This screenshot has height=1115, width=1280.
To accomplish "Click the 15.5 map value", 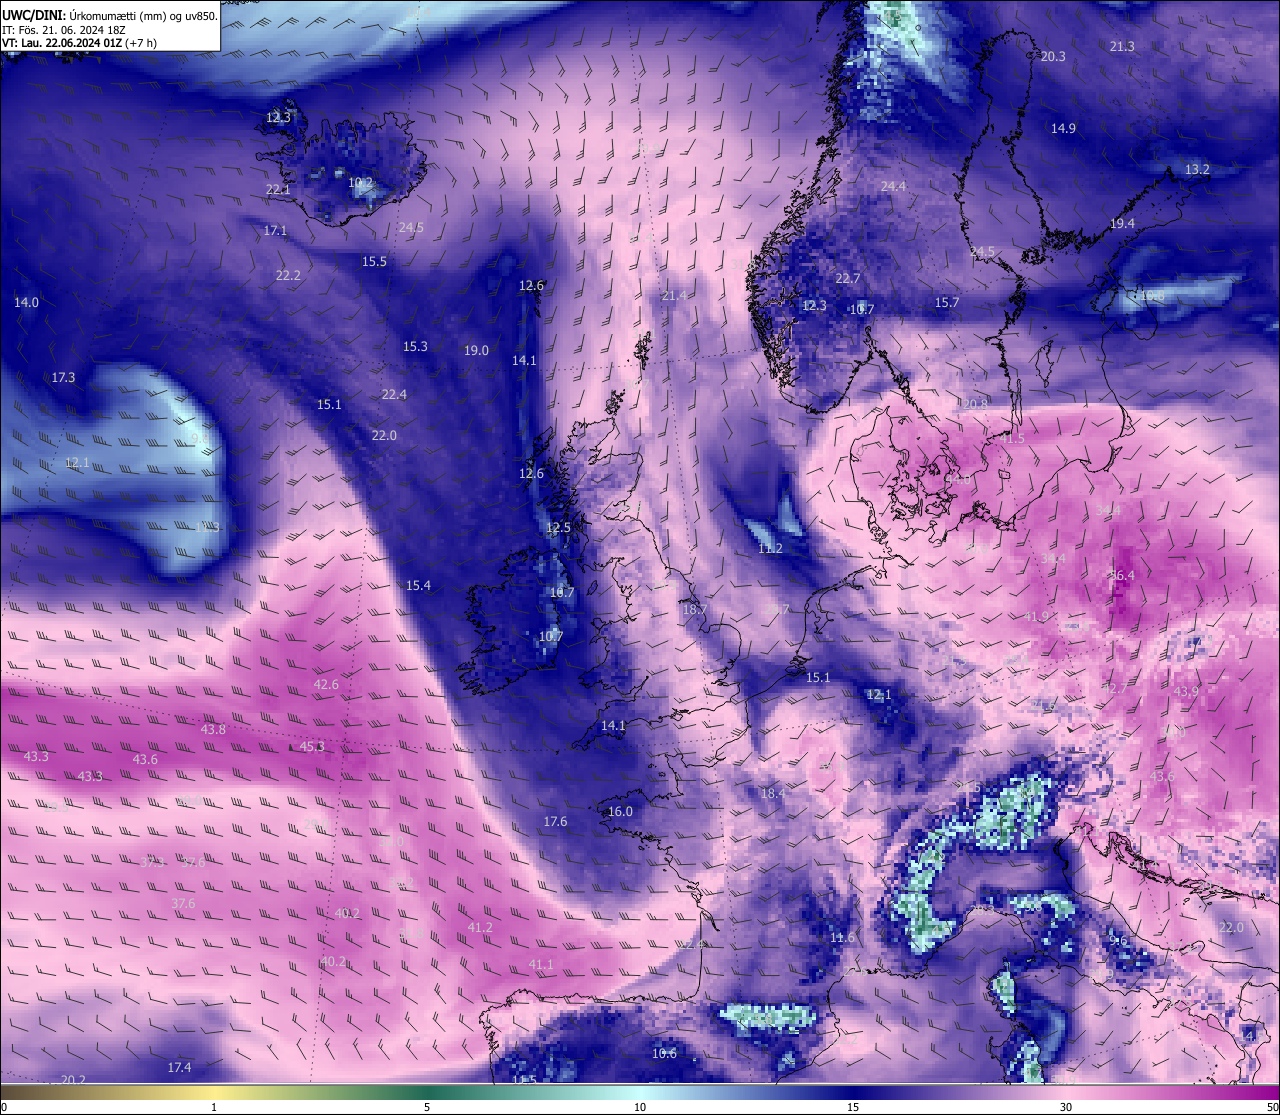I will tap(374, 261).
